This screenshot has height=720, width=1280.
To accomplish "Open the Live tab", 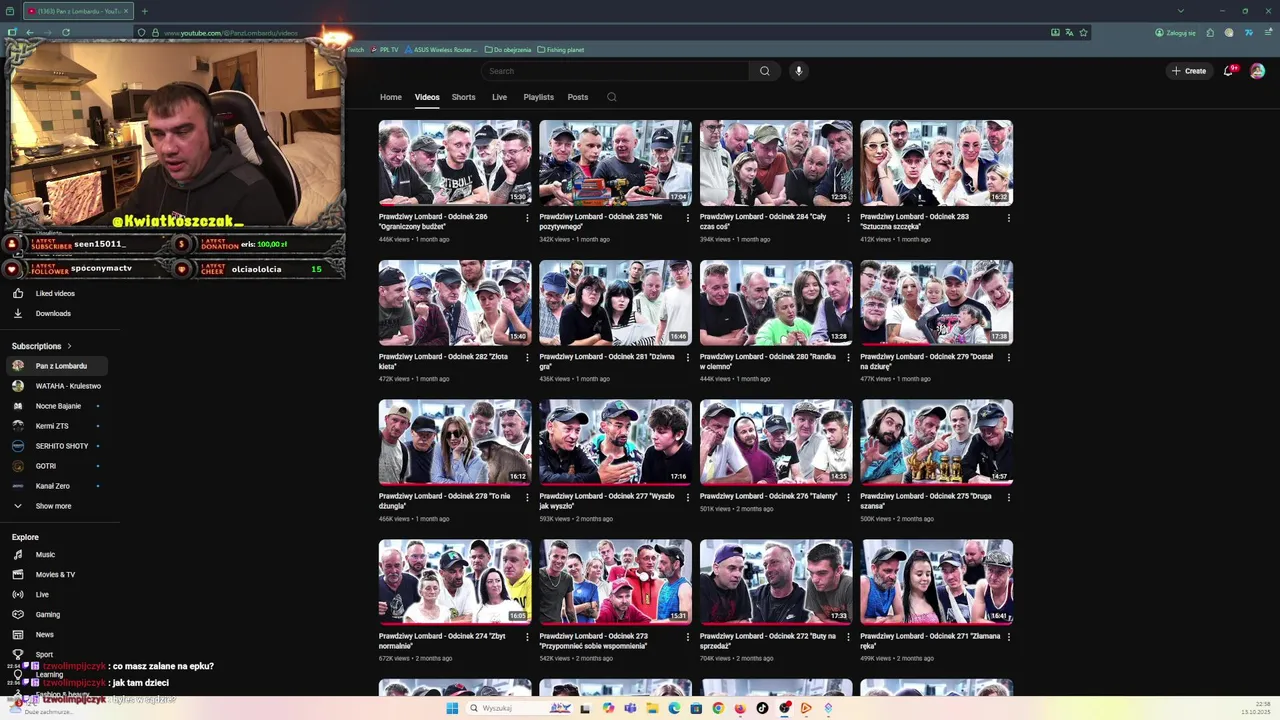I will 499,97.
